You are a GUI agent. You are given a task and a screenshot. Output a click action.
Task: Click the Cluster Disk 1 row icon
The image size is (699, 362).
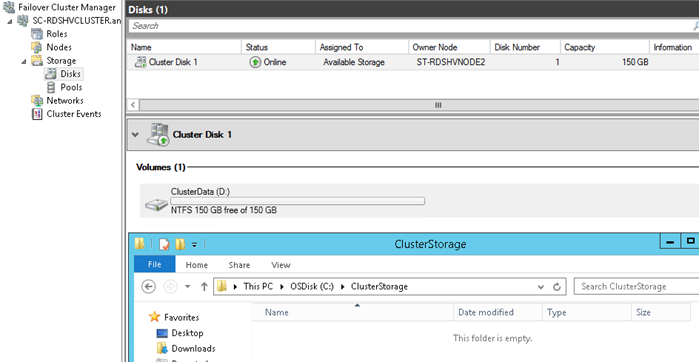click(140, 62)
